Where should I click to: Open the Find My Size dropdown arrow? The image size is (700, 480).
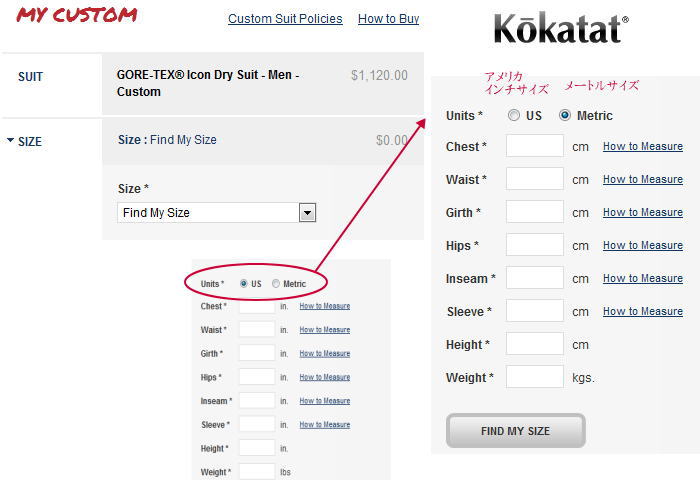[307, 213]
